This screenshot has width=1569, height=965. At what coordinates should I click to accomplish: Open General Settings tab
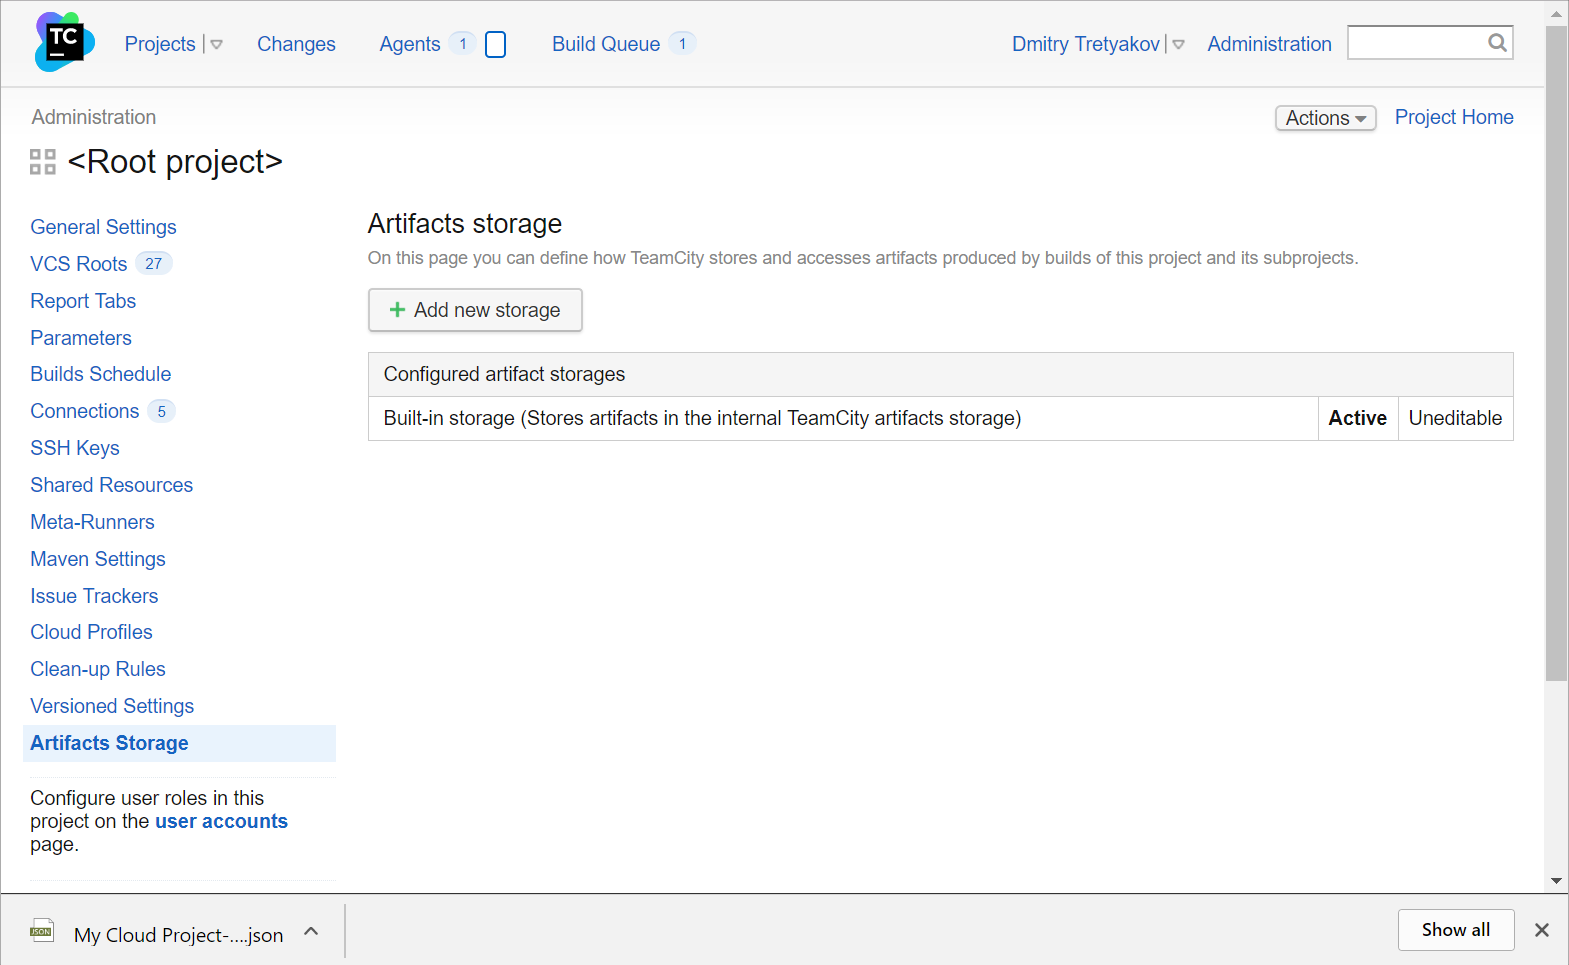point(103,227)
